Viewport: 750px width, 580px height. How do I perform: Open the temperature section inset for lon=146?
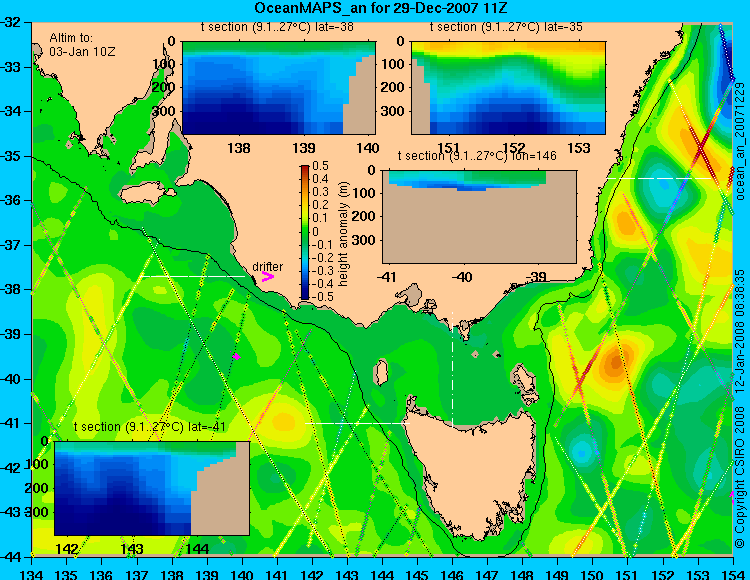(479, 217)
